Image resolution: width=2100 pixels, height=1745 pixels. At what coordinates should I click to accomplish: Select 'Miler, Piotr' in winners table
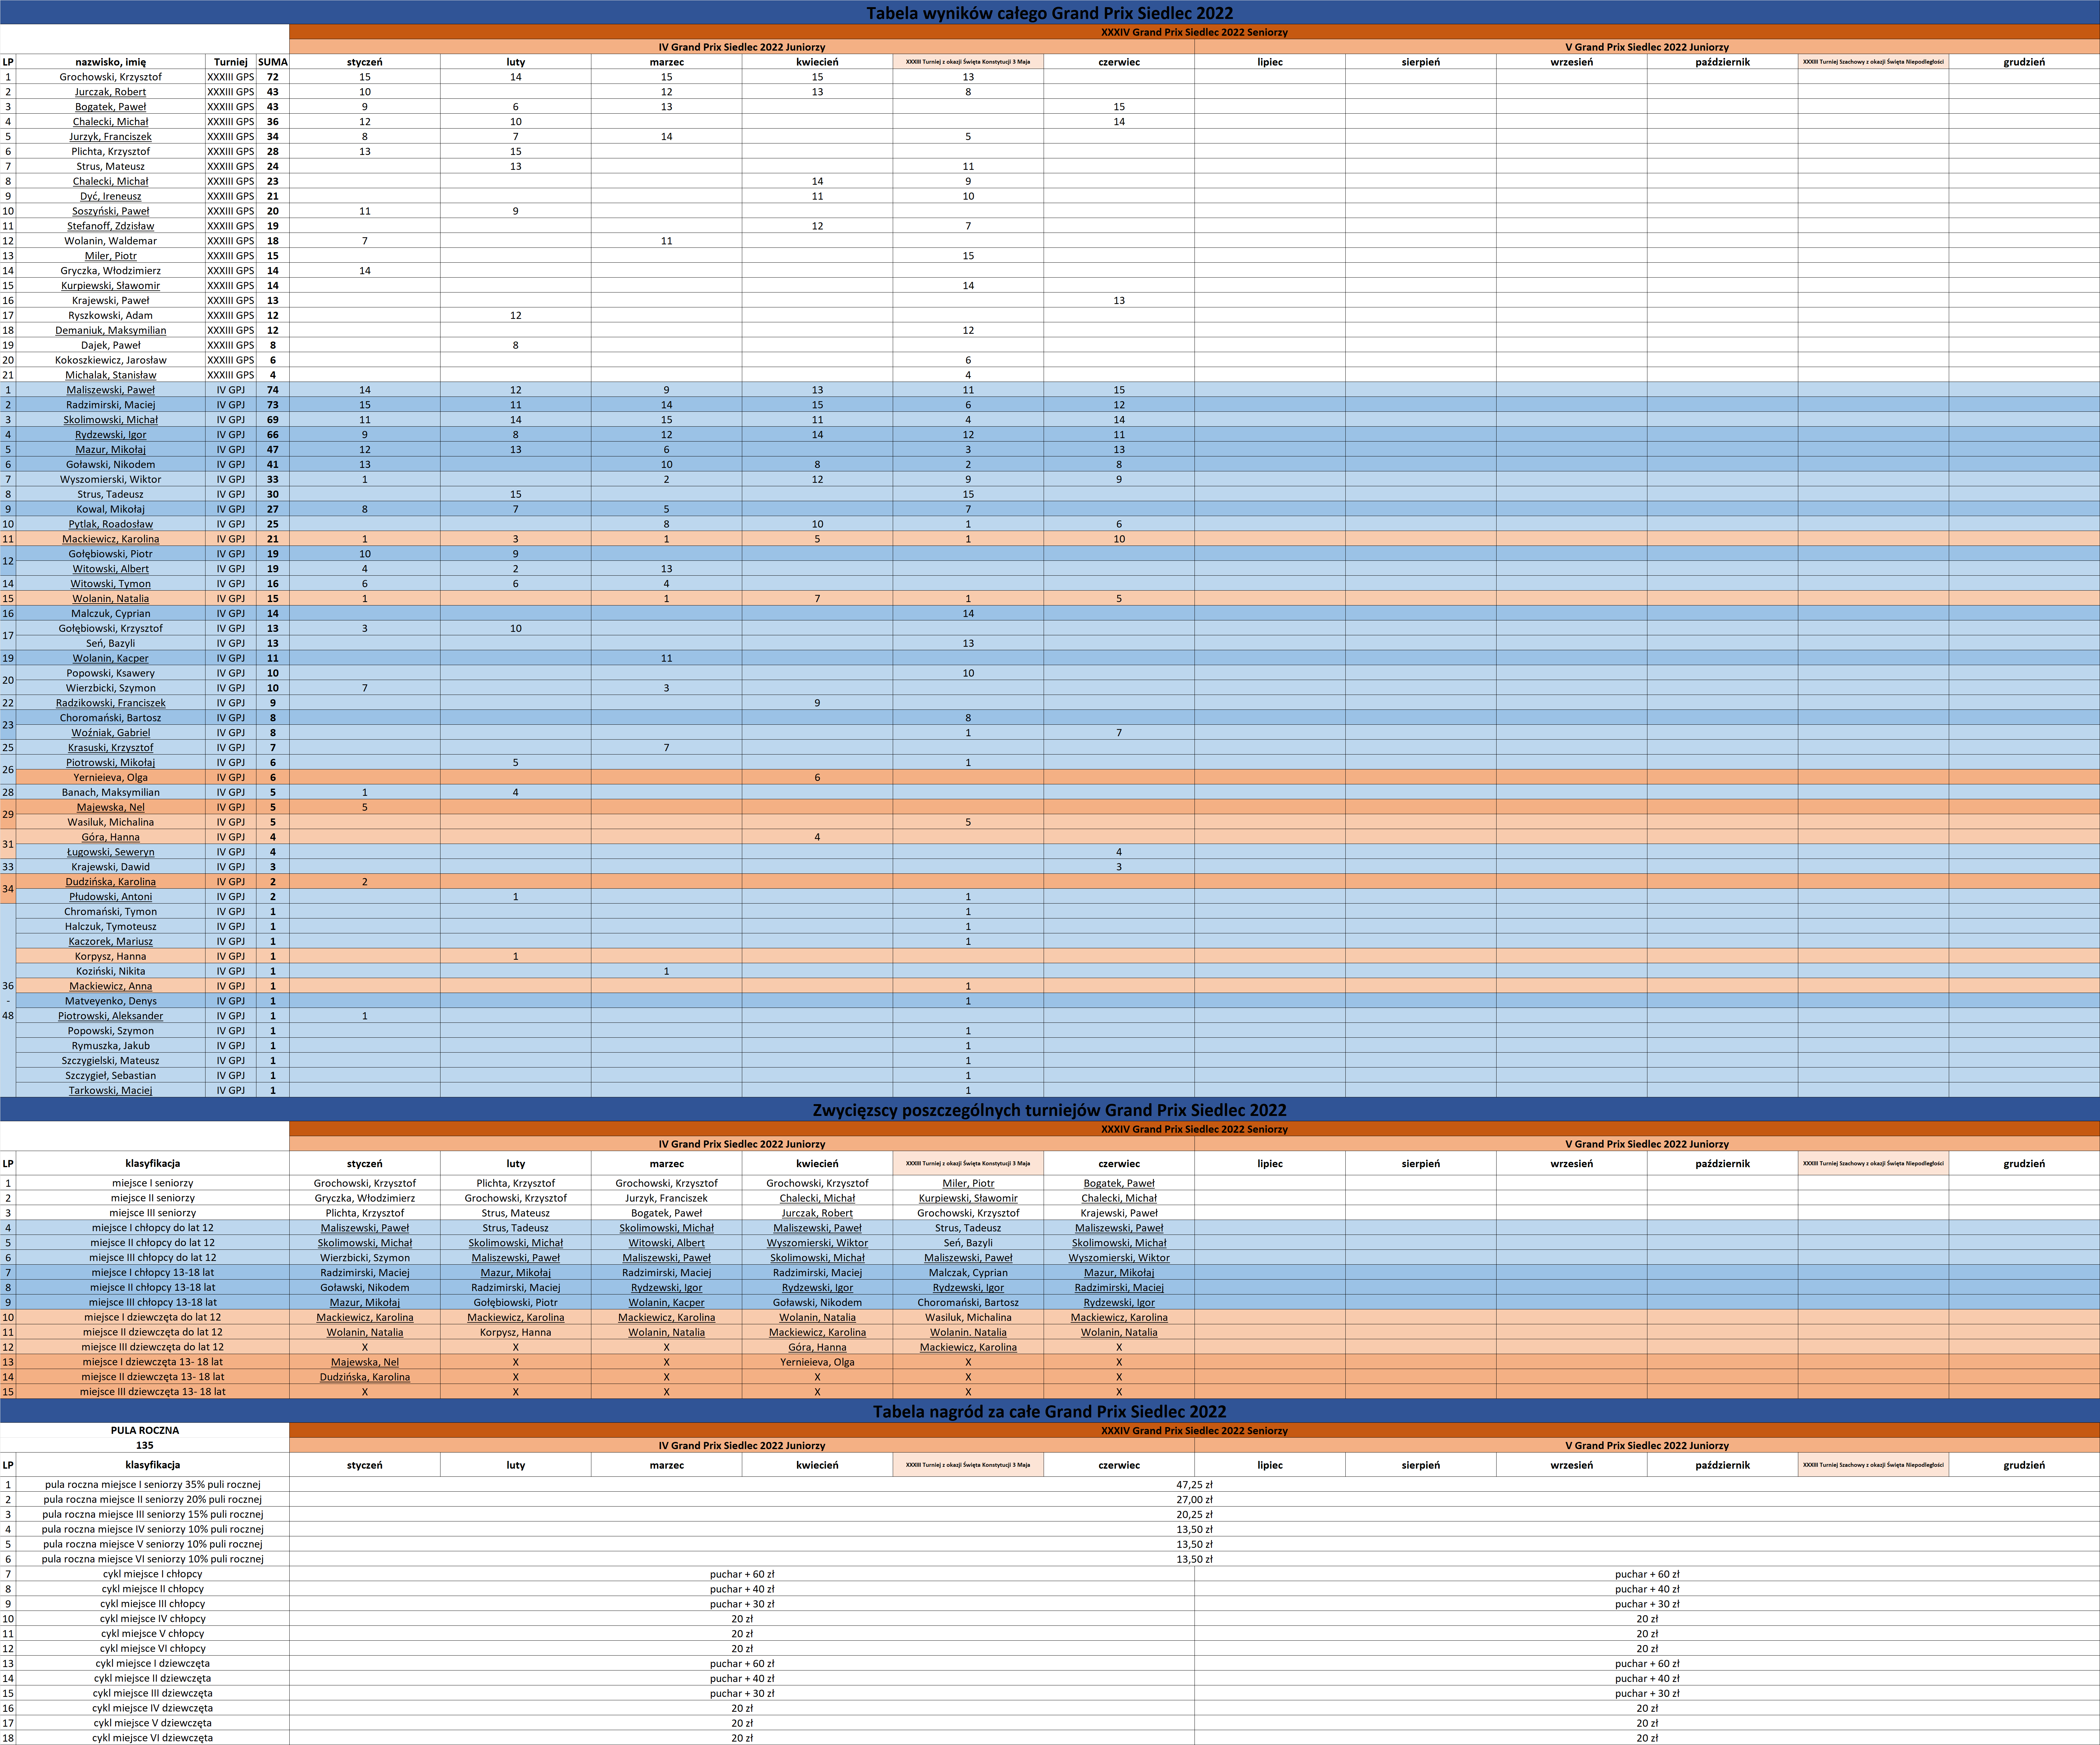point(968,1183)
